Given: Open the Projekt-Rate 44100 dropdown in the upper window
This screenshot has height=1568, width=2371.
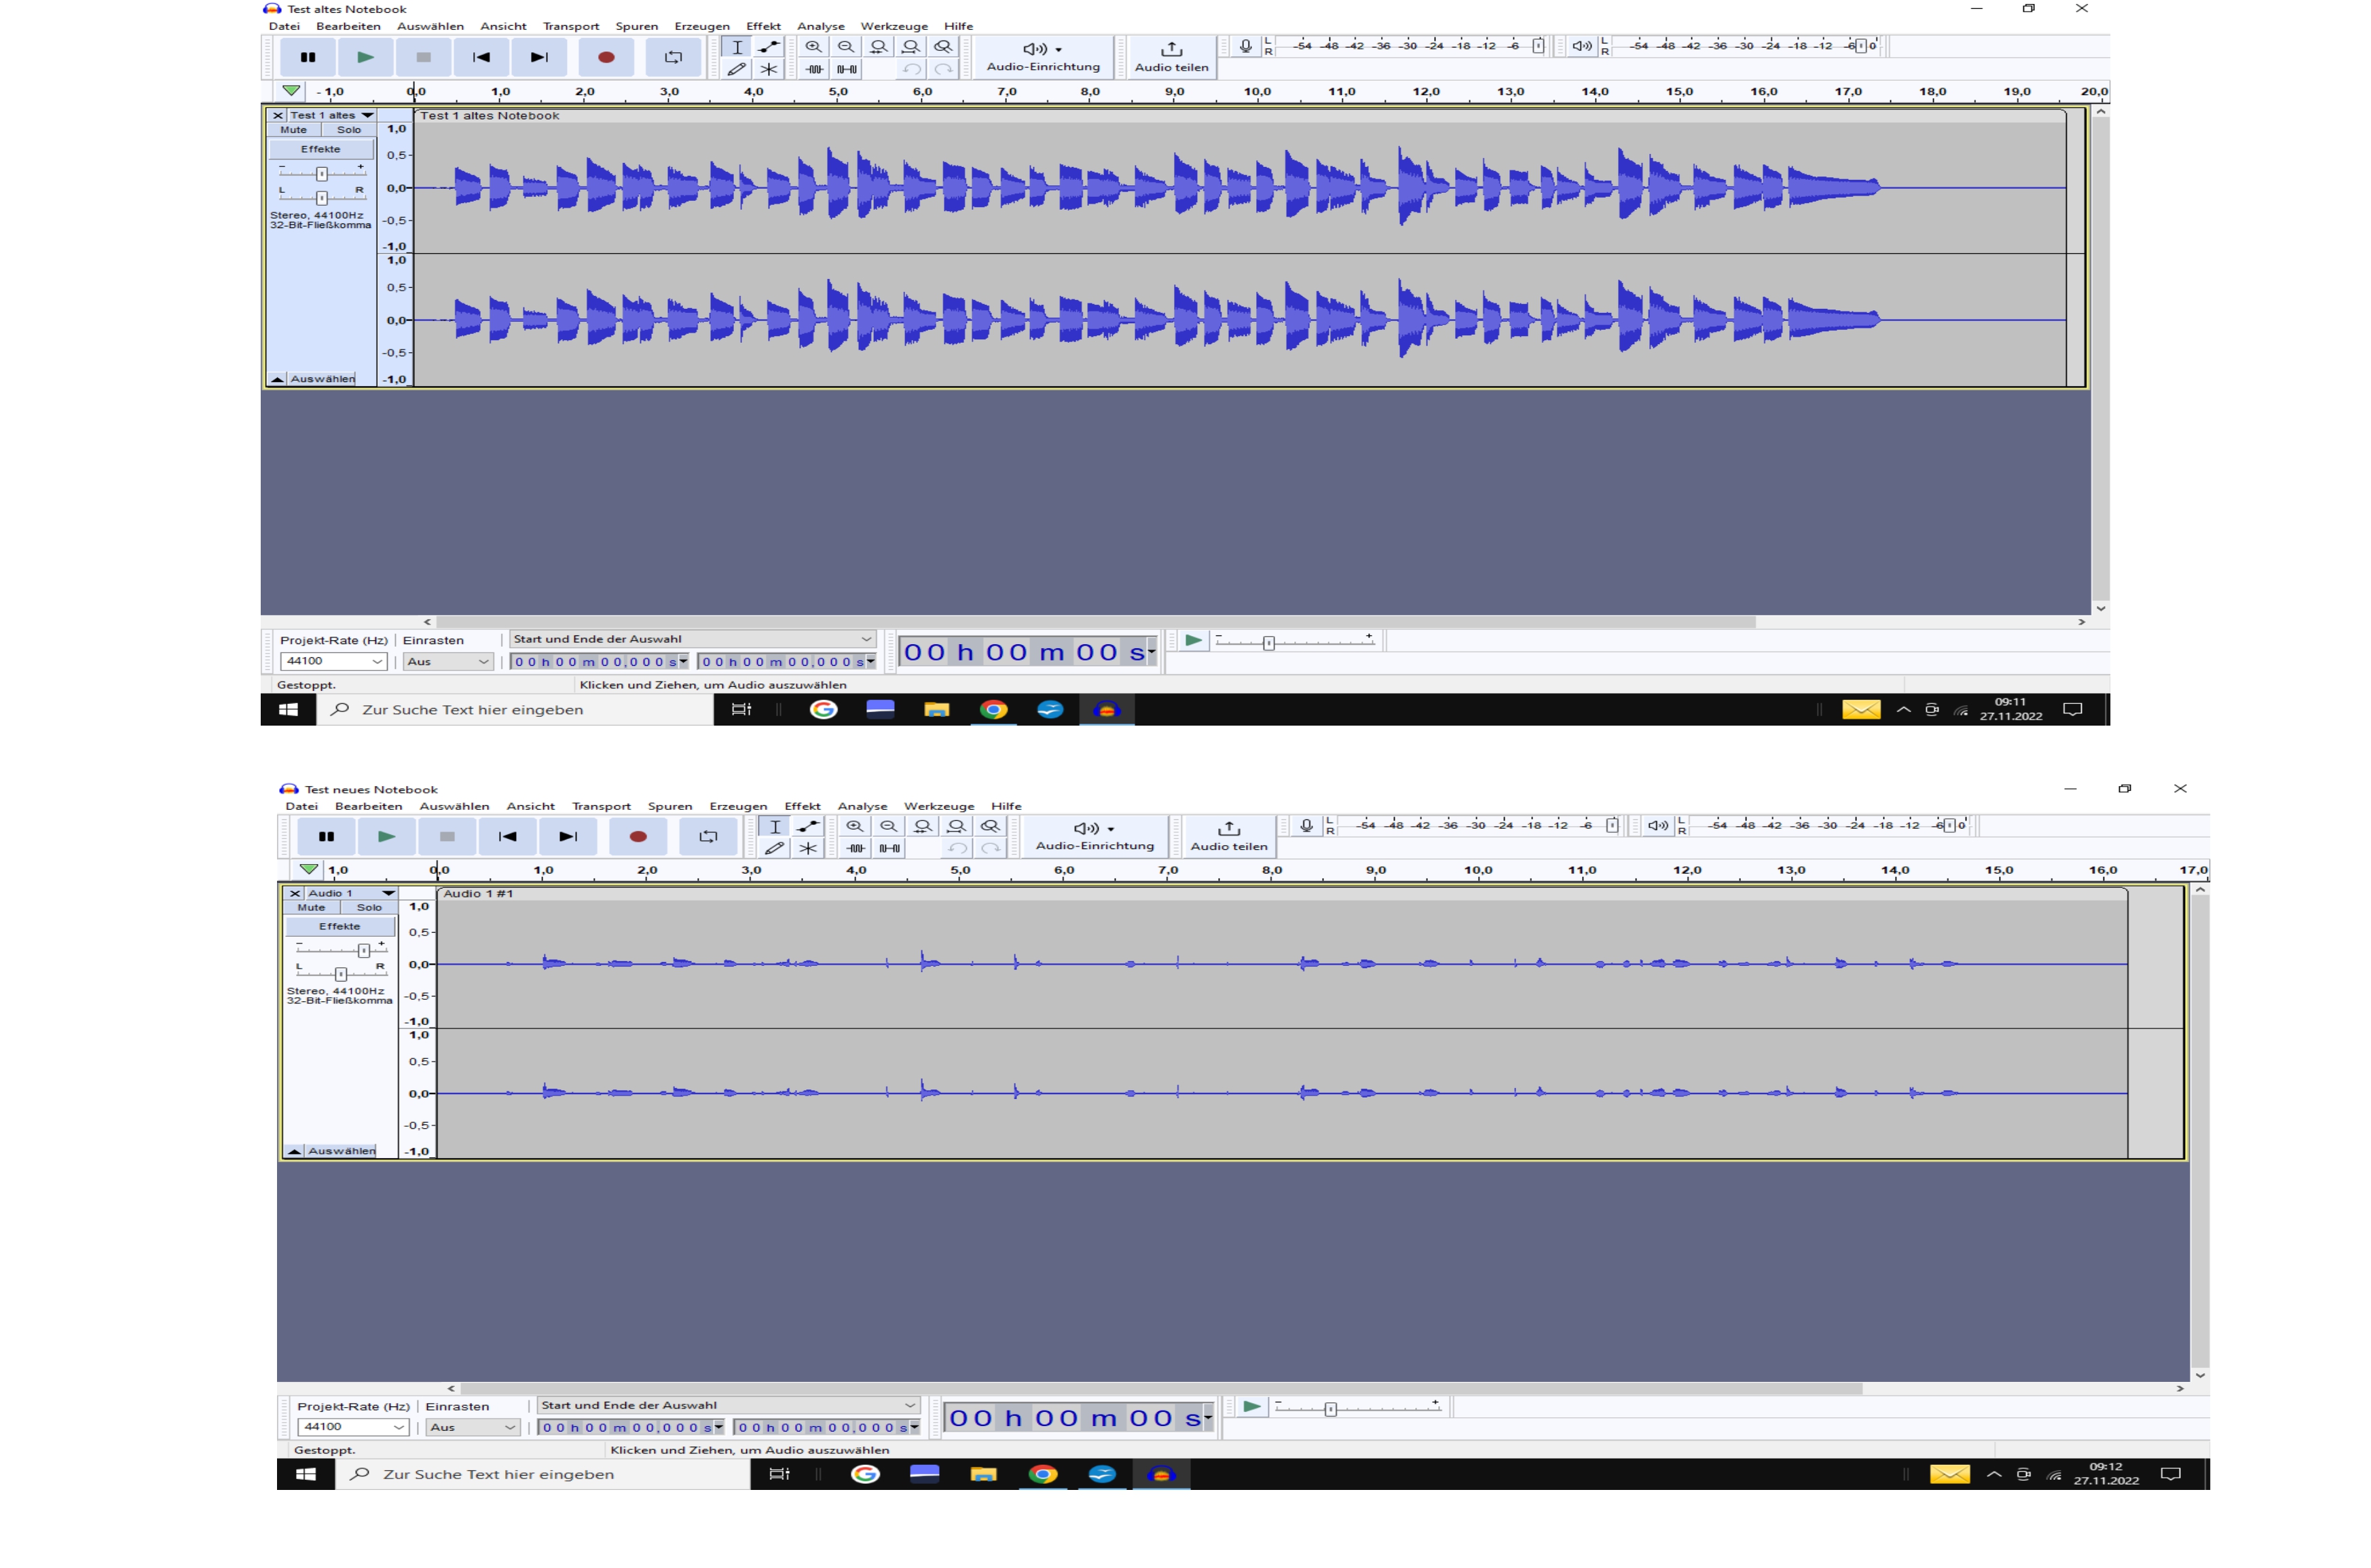Looking at the screenshot, I should click(x=333, y=661).
